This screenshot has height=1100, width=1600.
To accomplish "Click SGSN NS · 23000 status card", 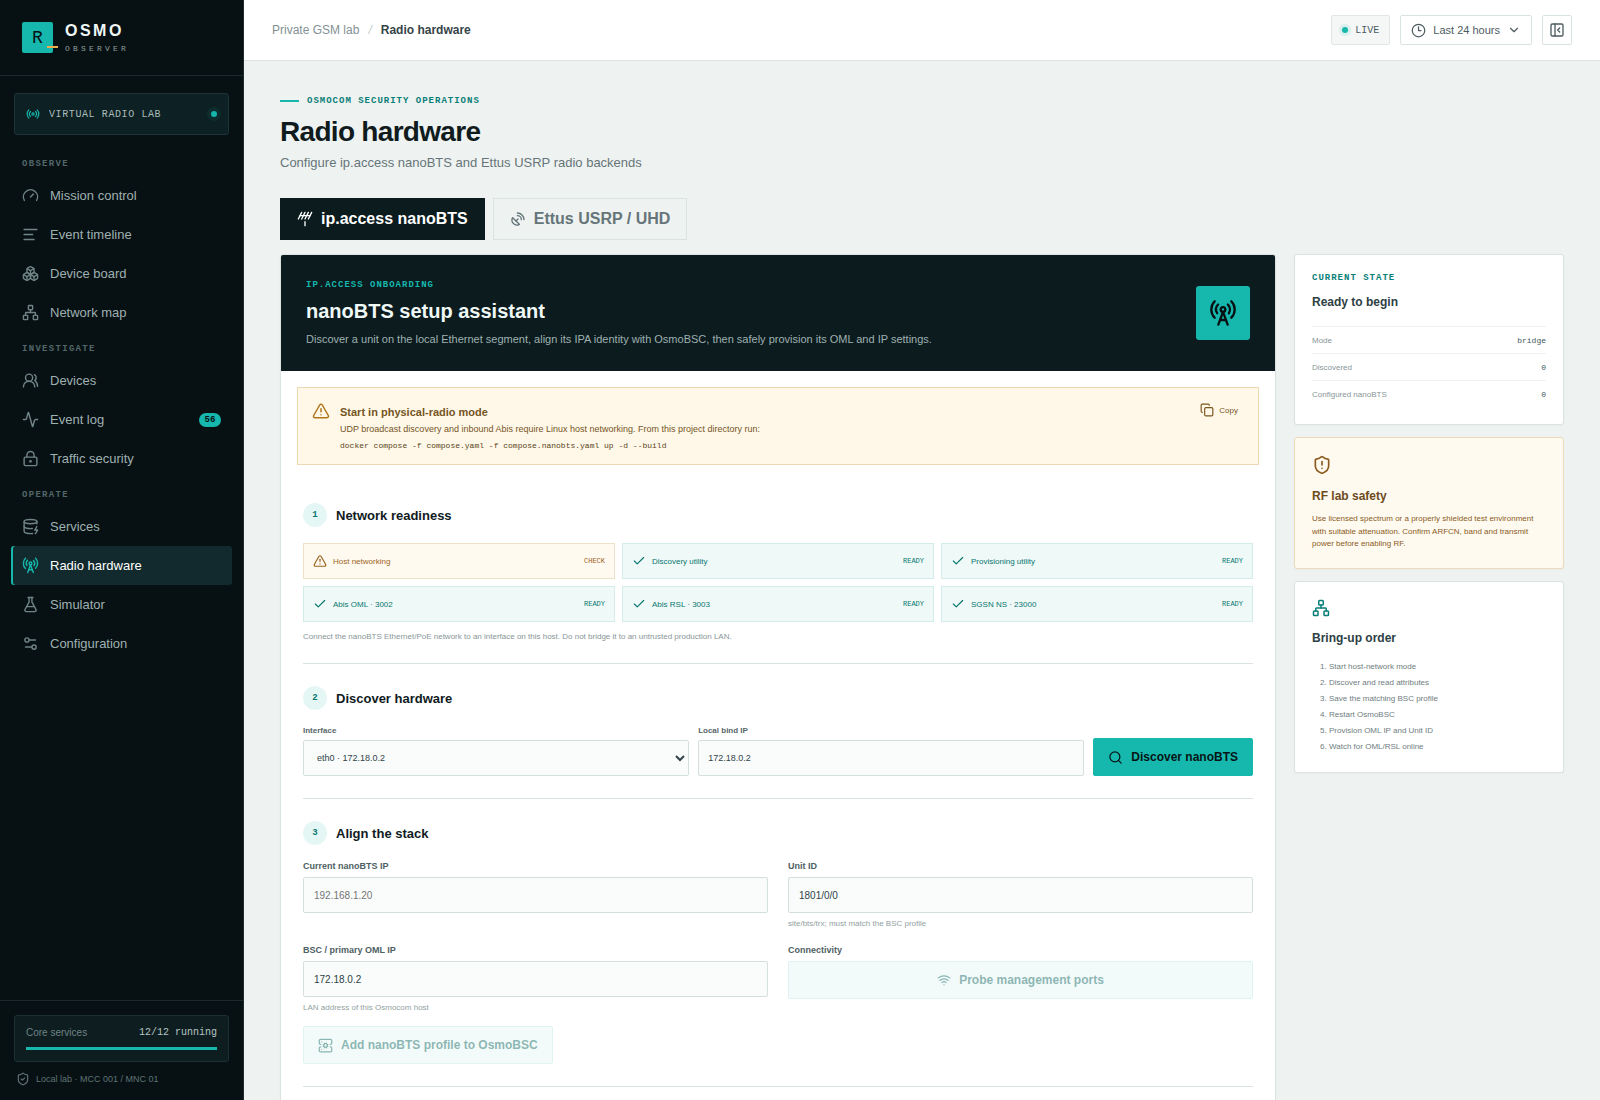I will (1097, 604).
